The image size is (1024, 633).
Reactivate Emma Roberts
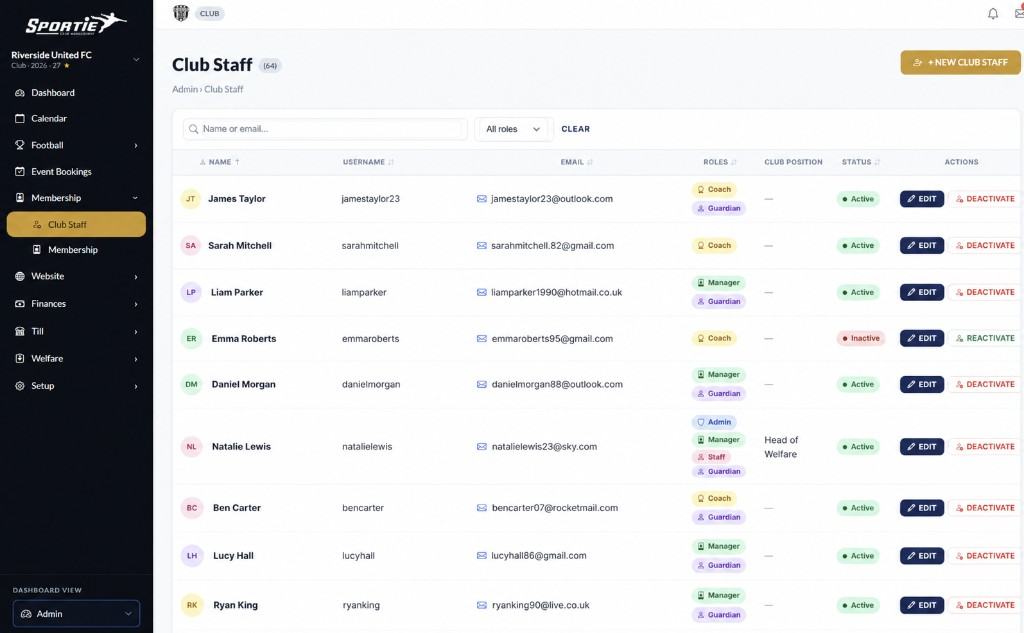pos(985,338)
